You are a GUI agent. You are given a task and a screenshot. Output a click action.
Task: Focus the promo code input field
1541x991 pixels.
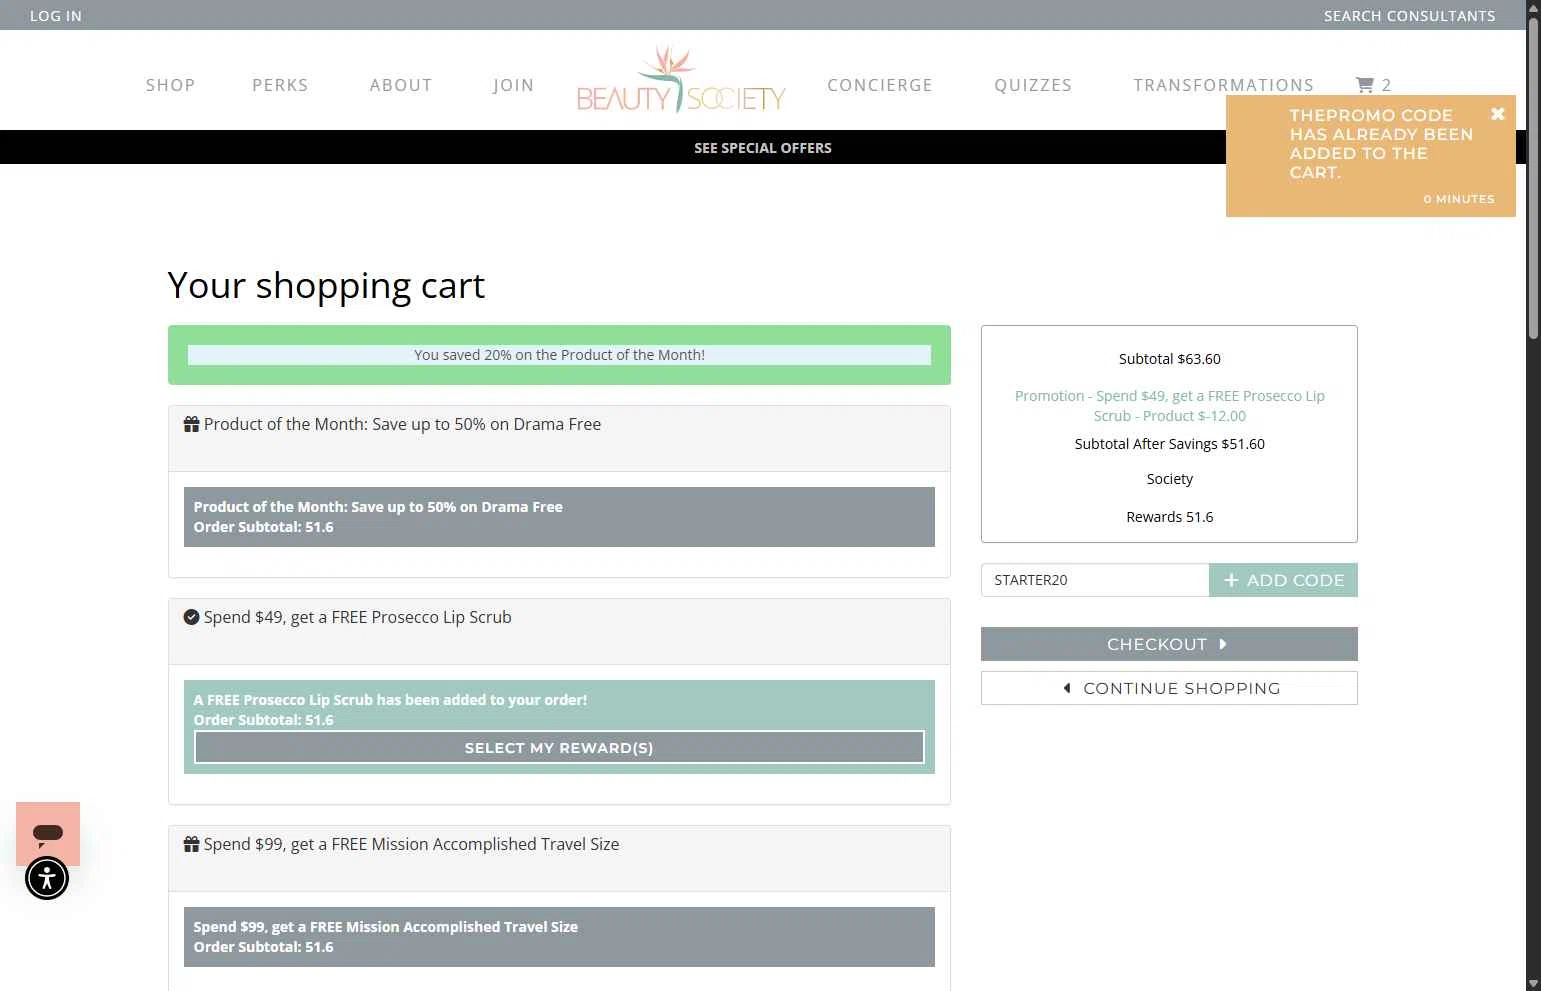click(x=1095, y=580)
